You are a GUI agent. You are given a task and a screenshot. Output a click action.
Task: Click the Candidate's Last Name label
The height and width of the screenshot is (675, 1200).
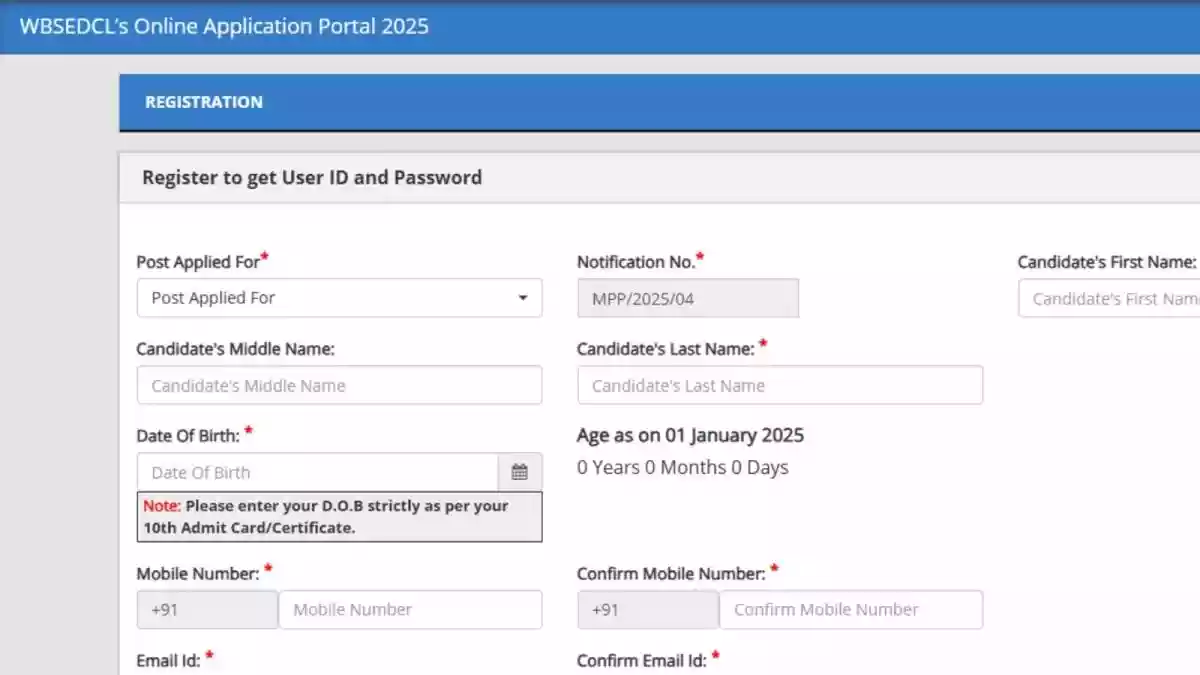(x=665, y=349)
